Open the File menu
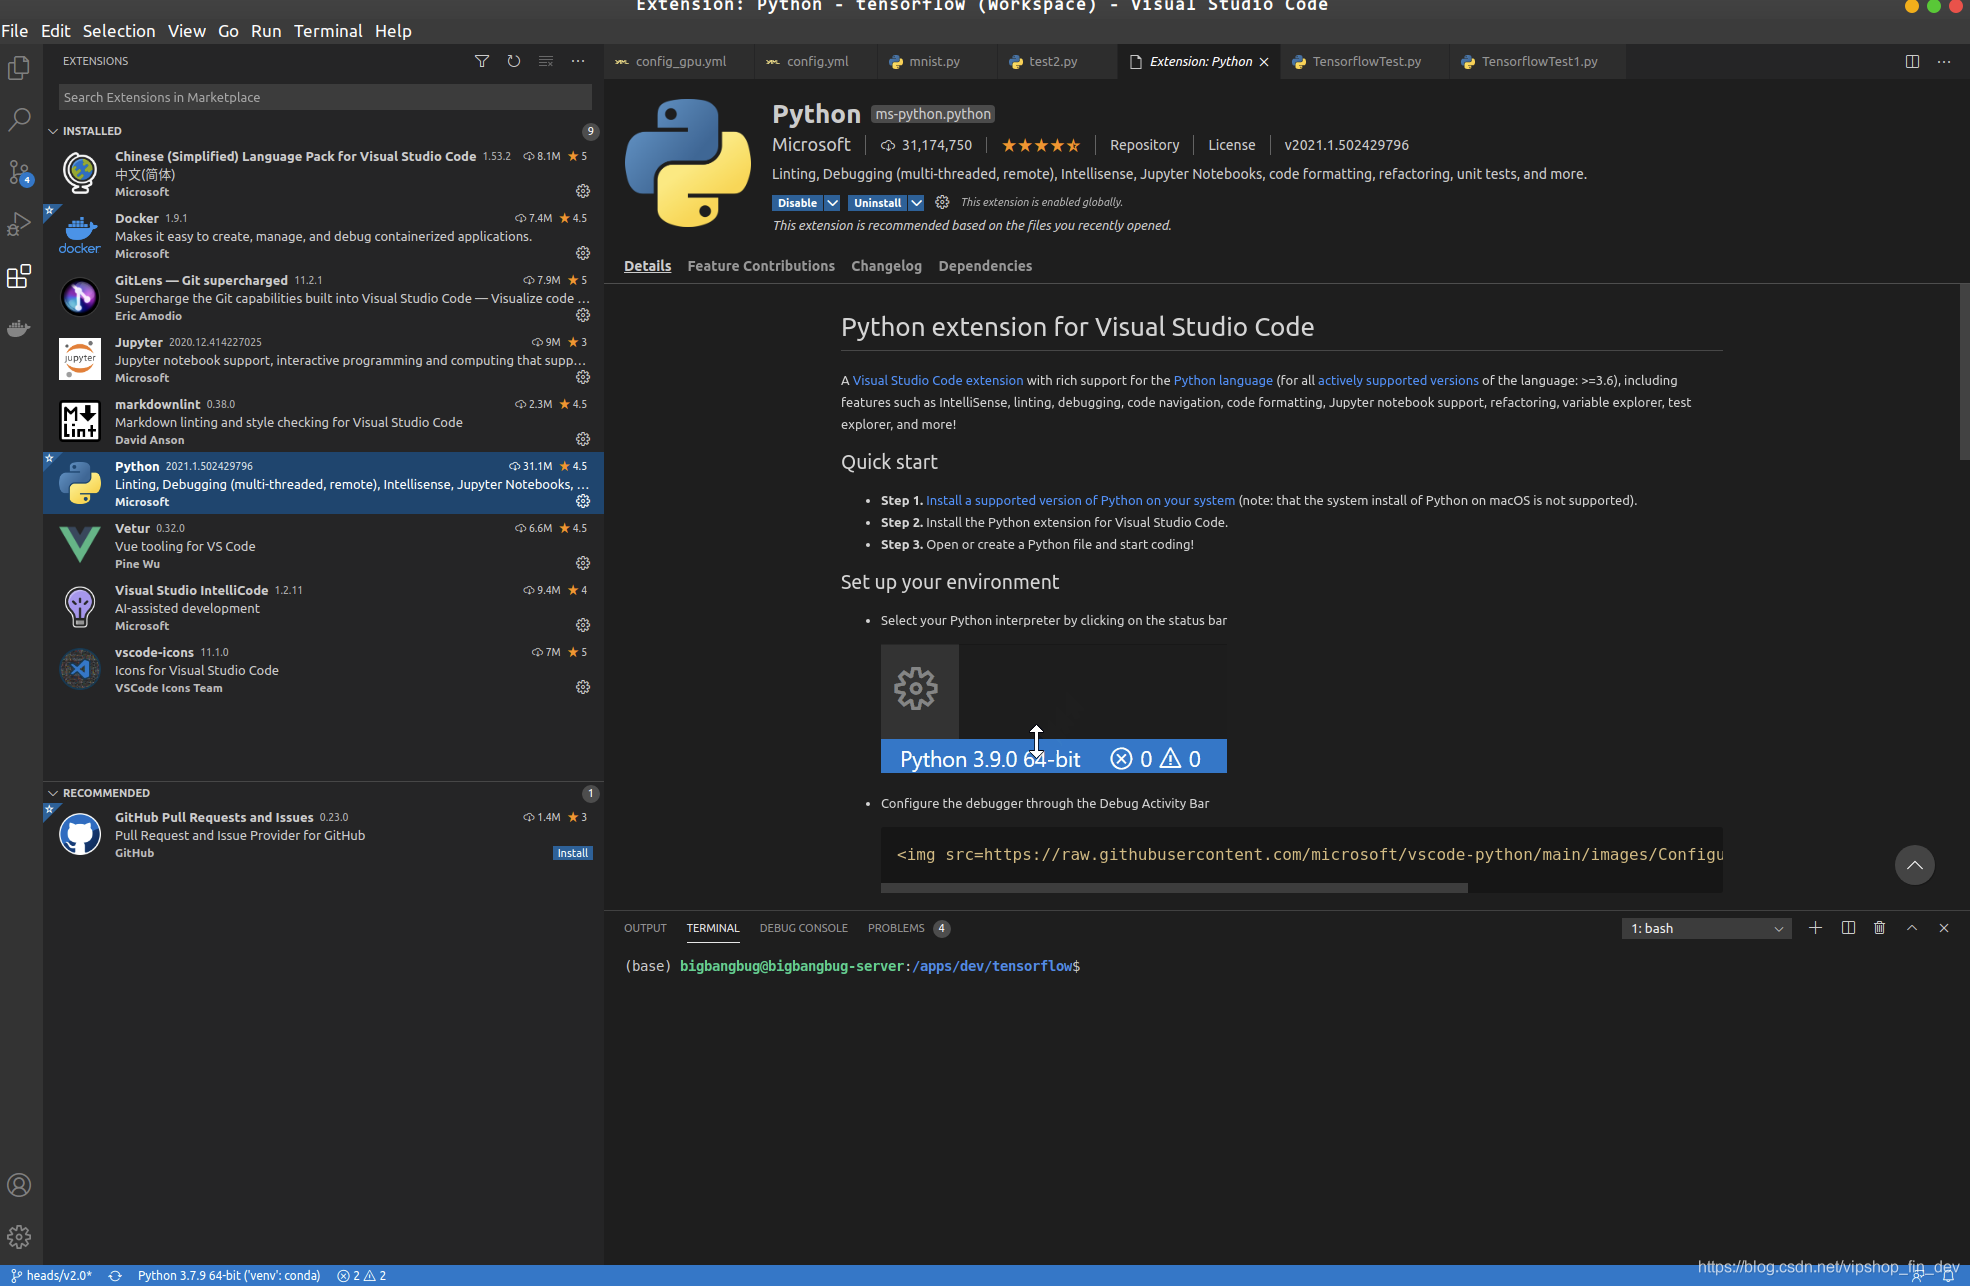Viewport: 1970px width, 1286px height. tap(15, 31)
